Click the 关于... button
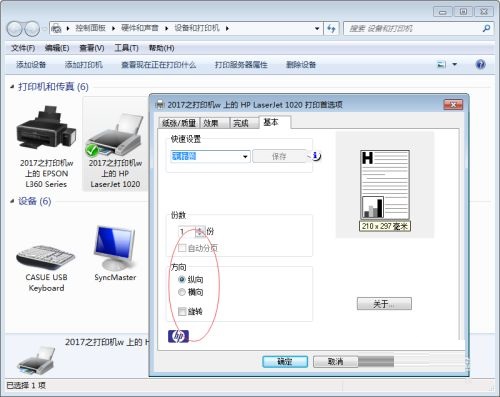 384,304
